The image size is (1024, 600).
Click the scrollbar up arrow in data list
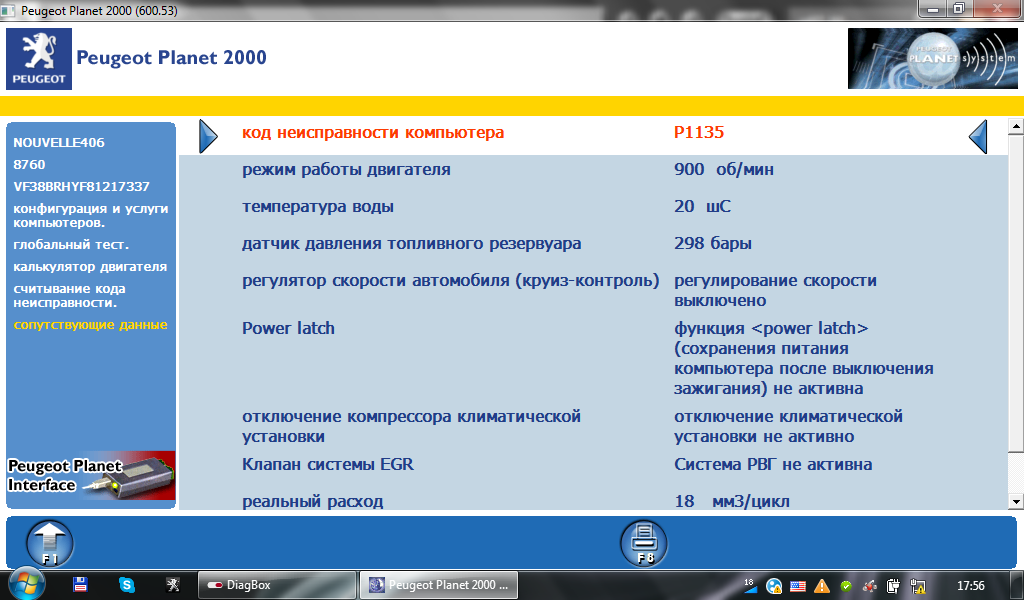[1015, 127]
